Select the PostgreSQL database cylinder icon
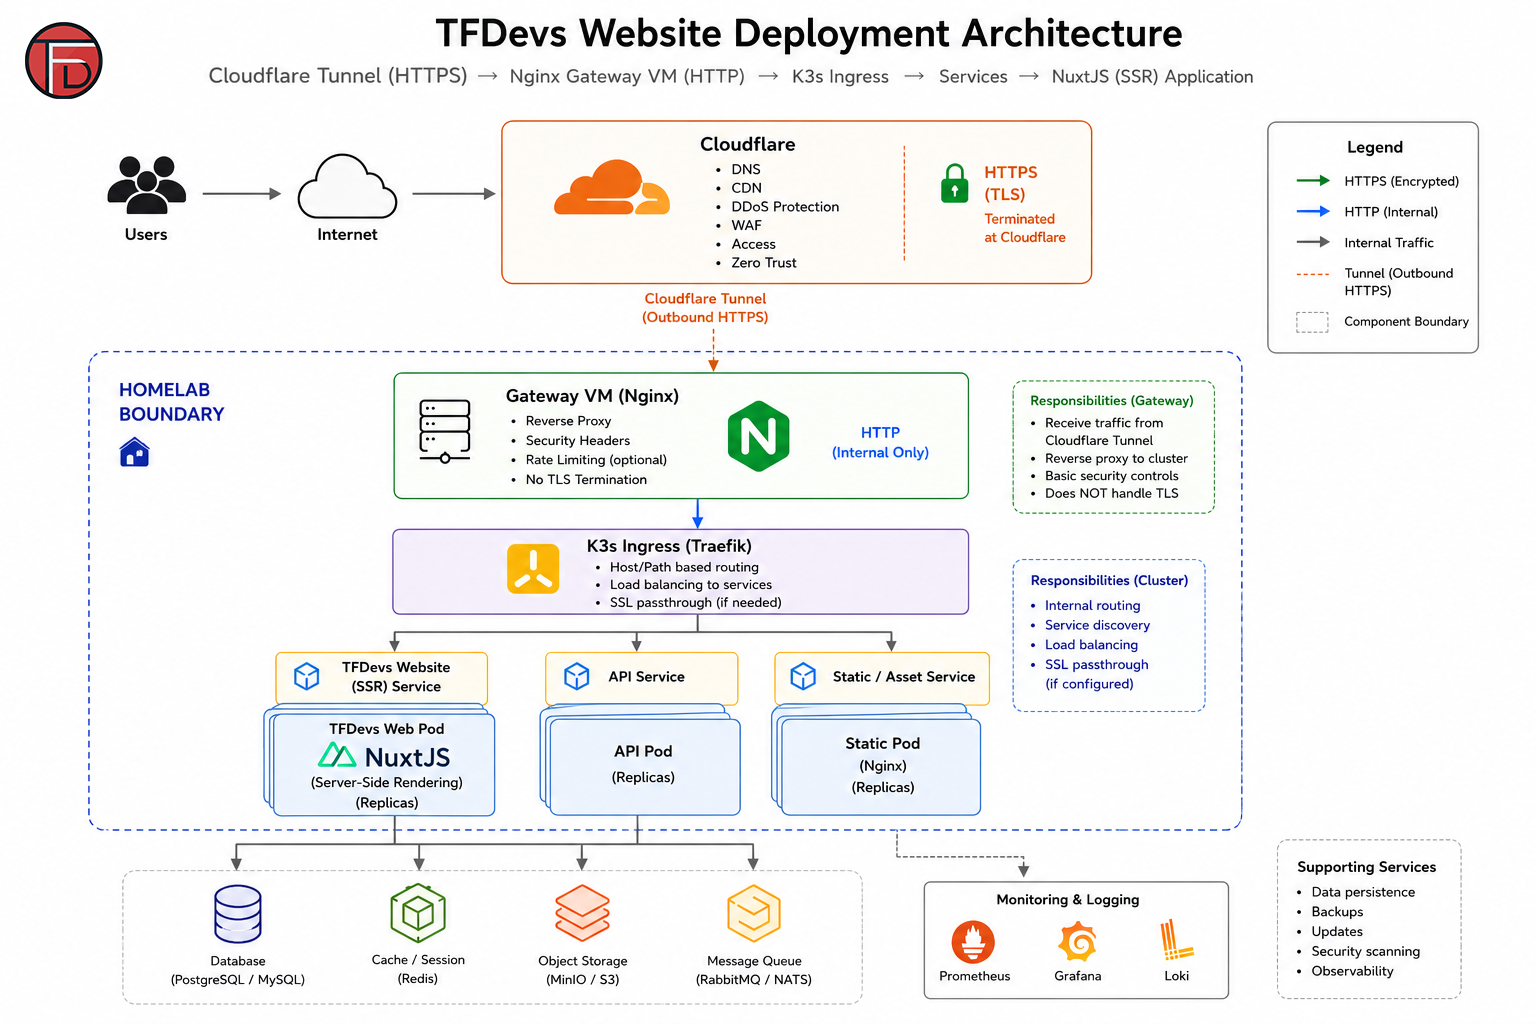The image size is (1536, 1024). click(x=238, y=914)
